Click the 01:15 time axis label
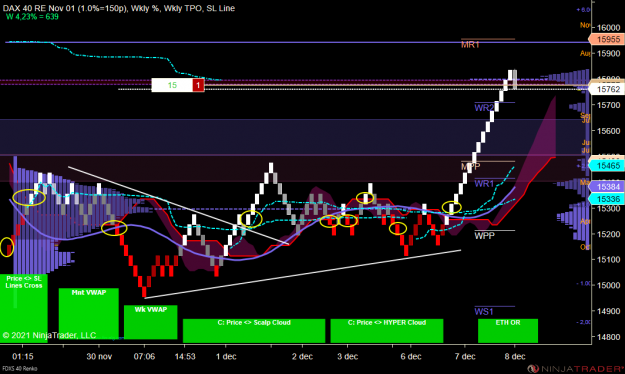Image resolution: width=625 pixels, height=374 pixels. (23, 356)
